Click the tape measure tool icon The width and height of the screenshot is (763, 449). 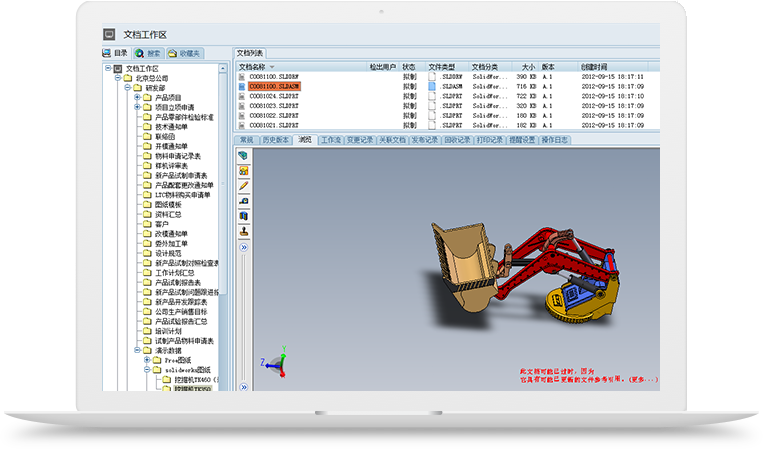pos(243,201)
